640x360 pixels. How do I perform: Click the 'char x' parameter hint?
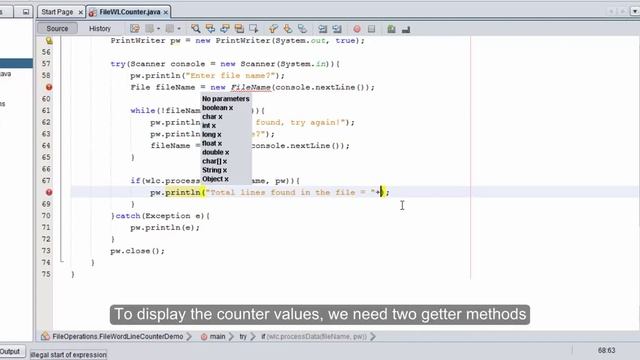(x=212, y=117)
